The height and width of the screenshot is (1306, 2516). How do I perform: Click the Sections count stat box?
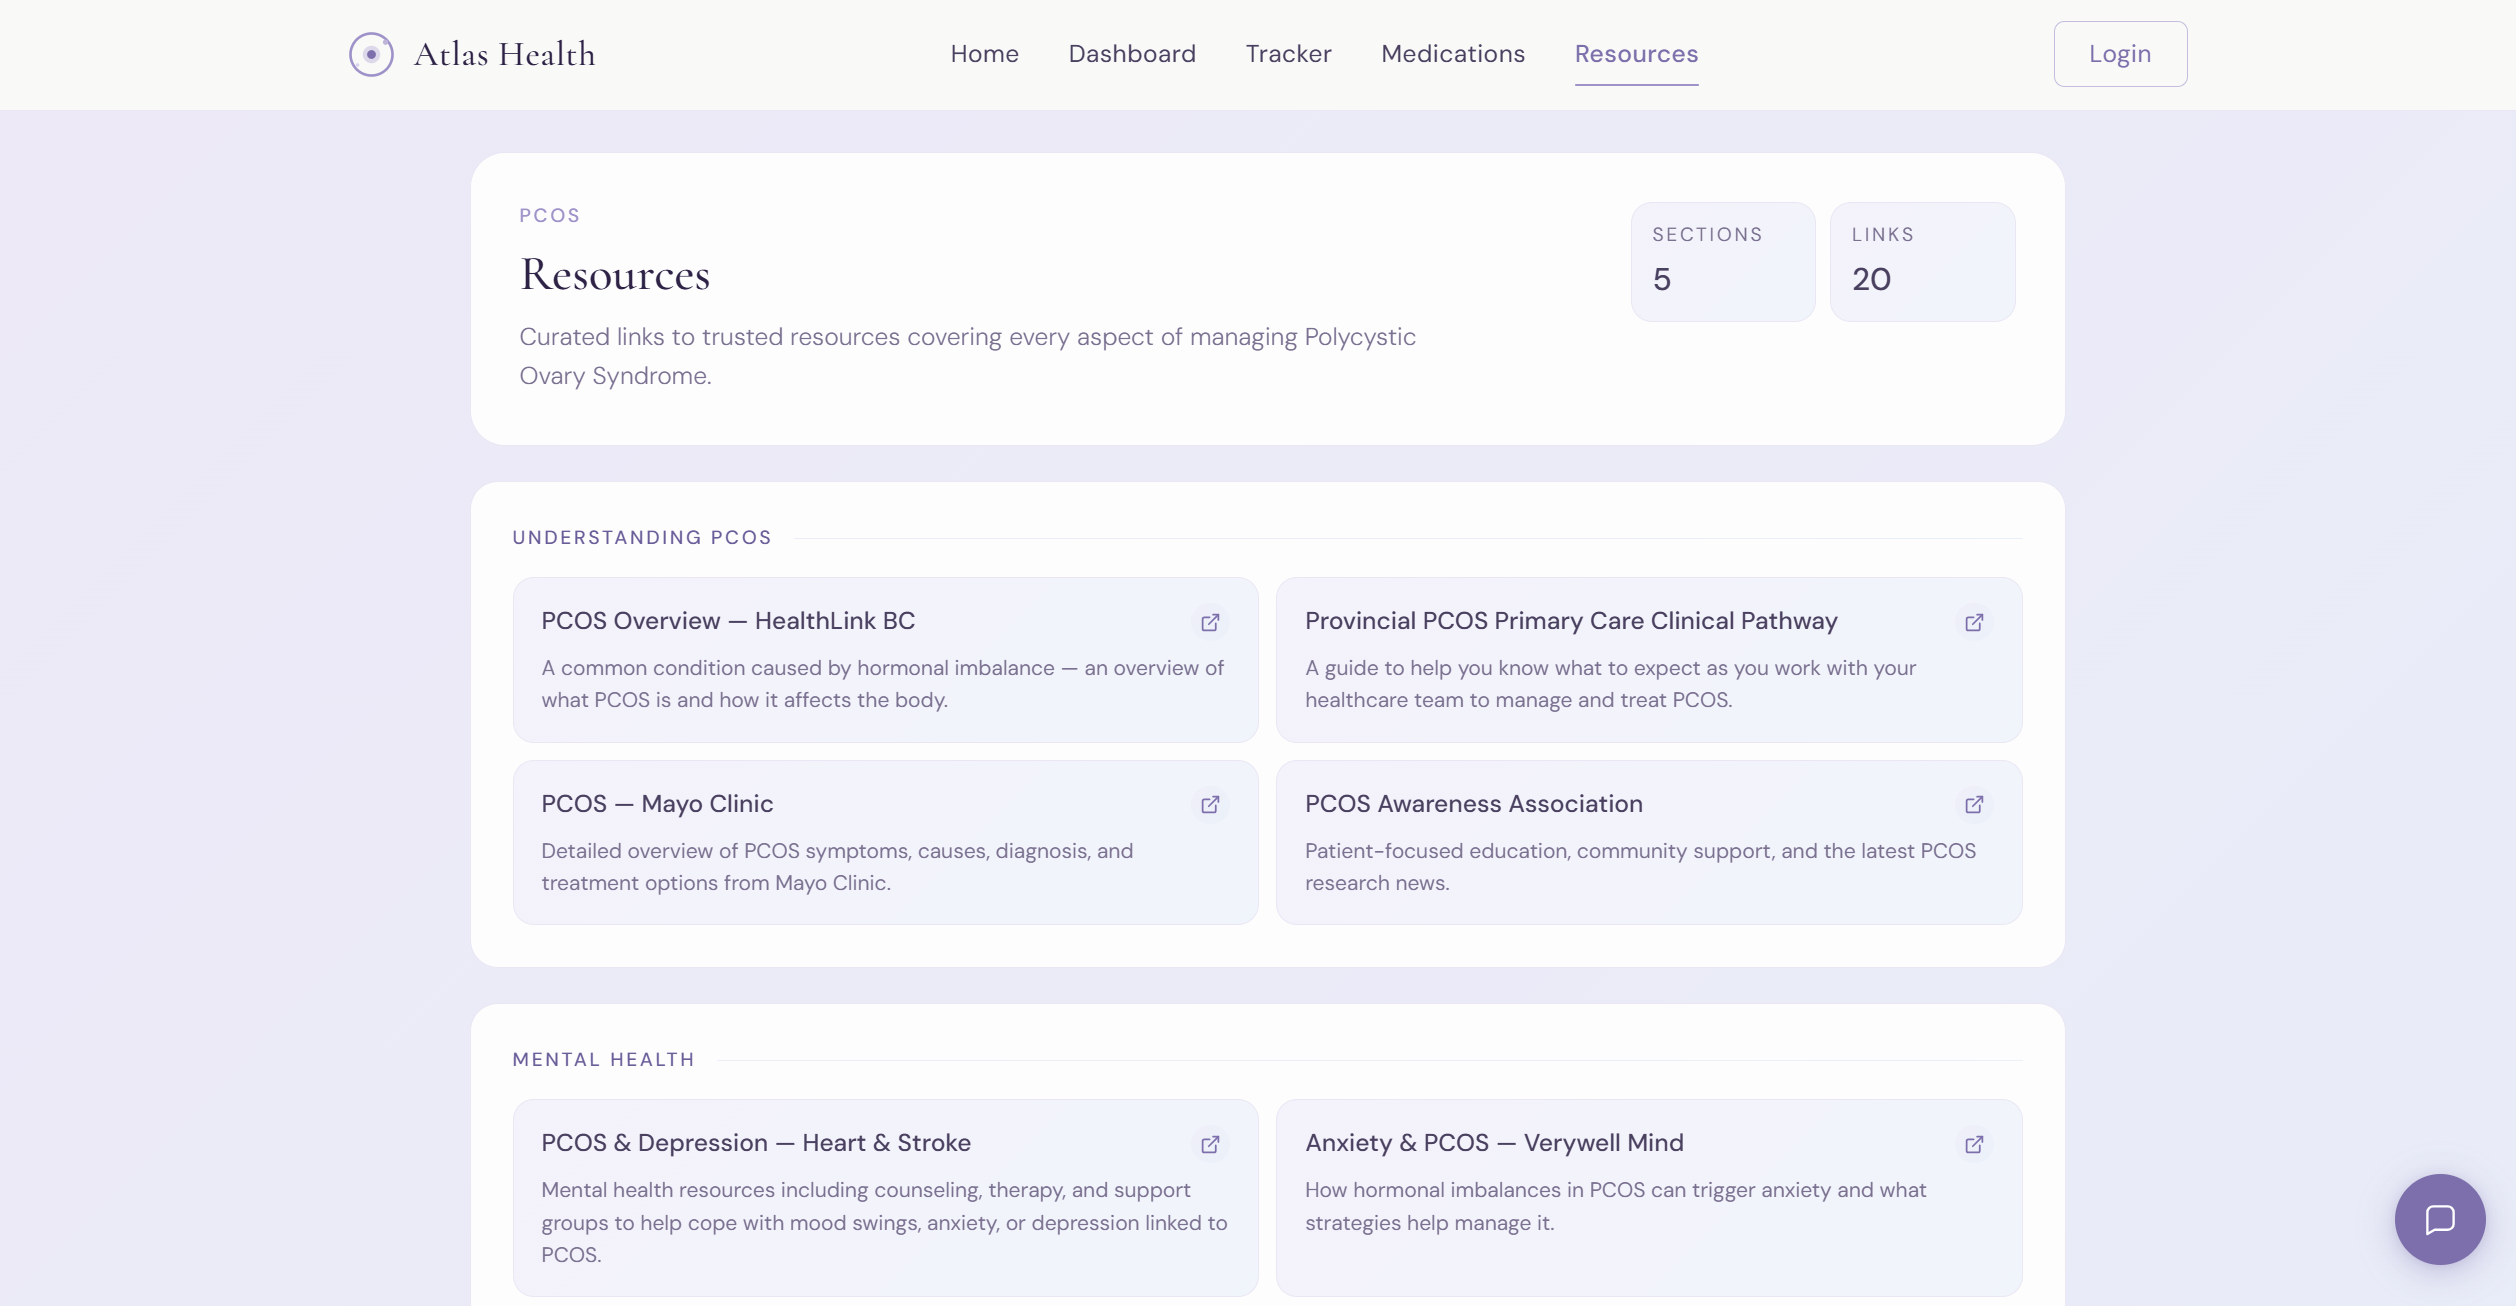pyautogui.click(x=1722, y=262)
